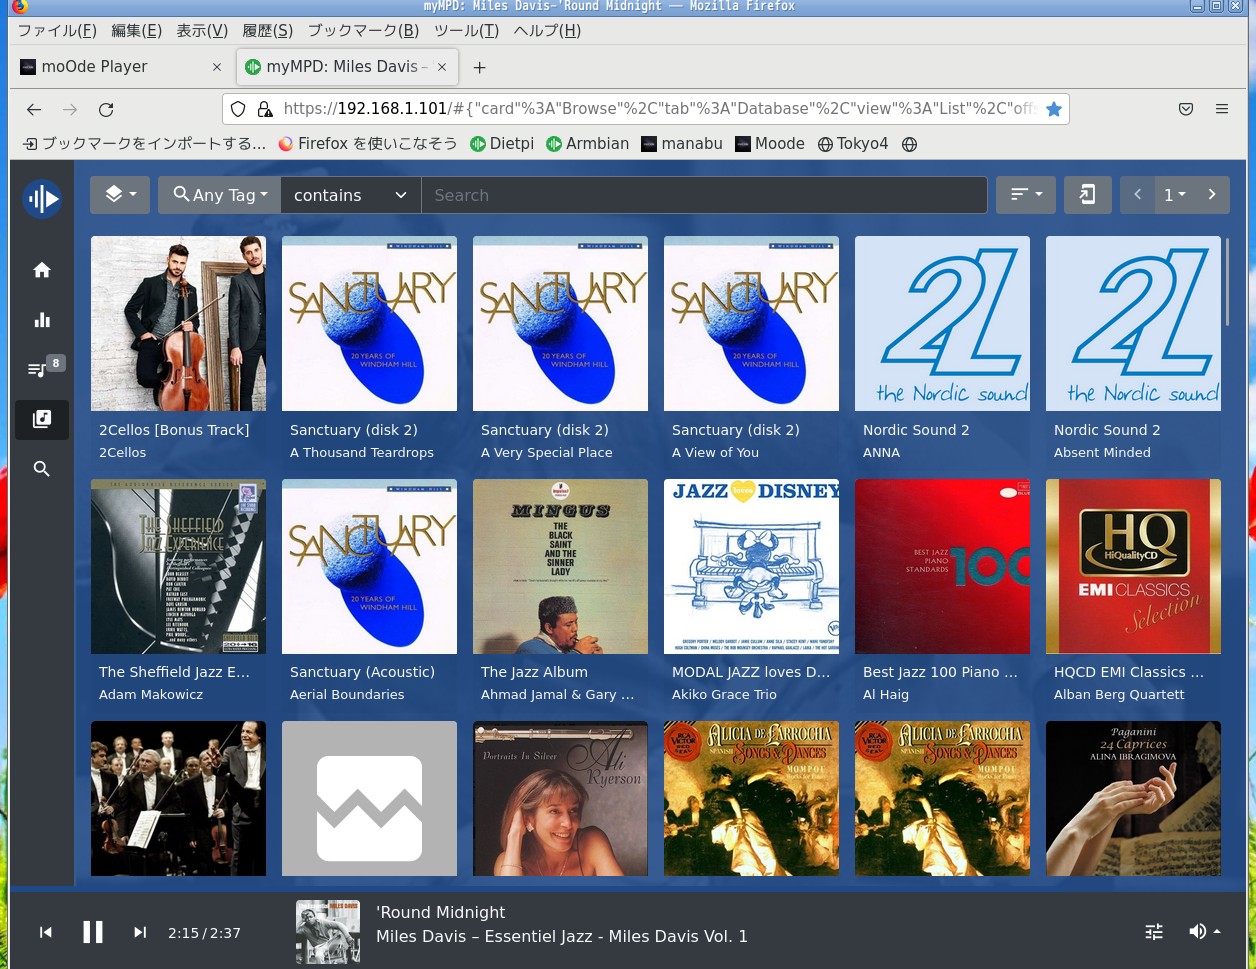The height and width of the screenshot is (969, 1256).
Task: Toggle the bookmark star for this page
Action: 1053,109
